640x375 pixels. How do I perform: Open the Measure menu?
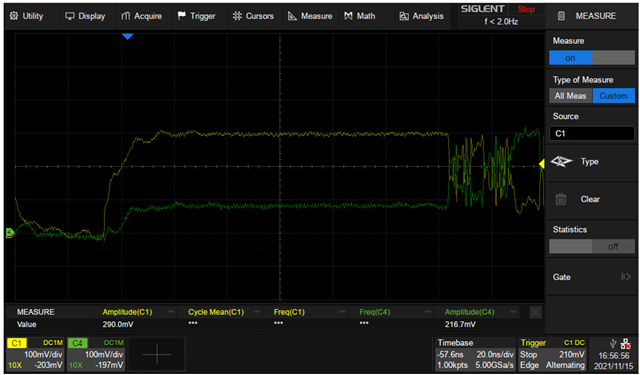(310, 16)
